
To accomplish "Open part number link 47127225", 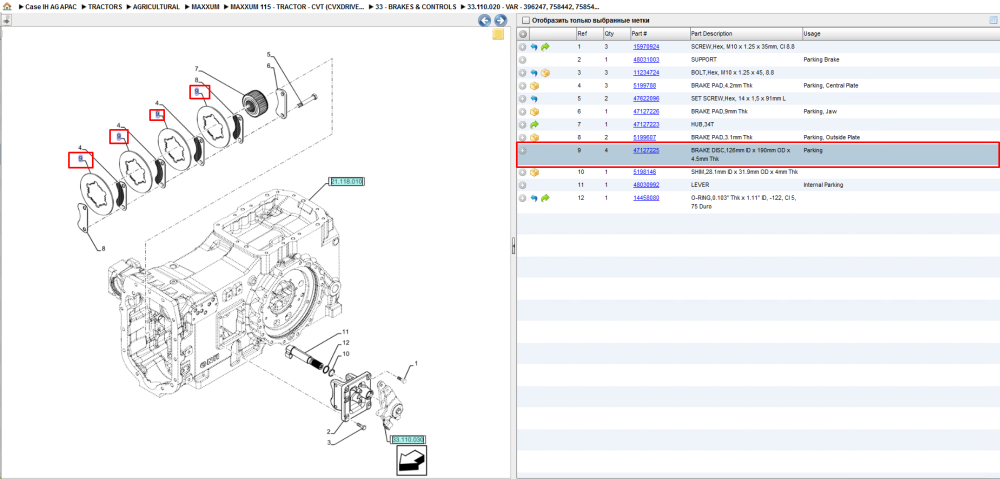I will (646, 151).
